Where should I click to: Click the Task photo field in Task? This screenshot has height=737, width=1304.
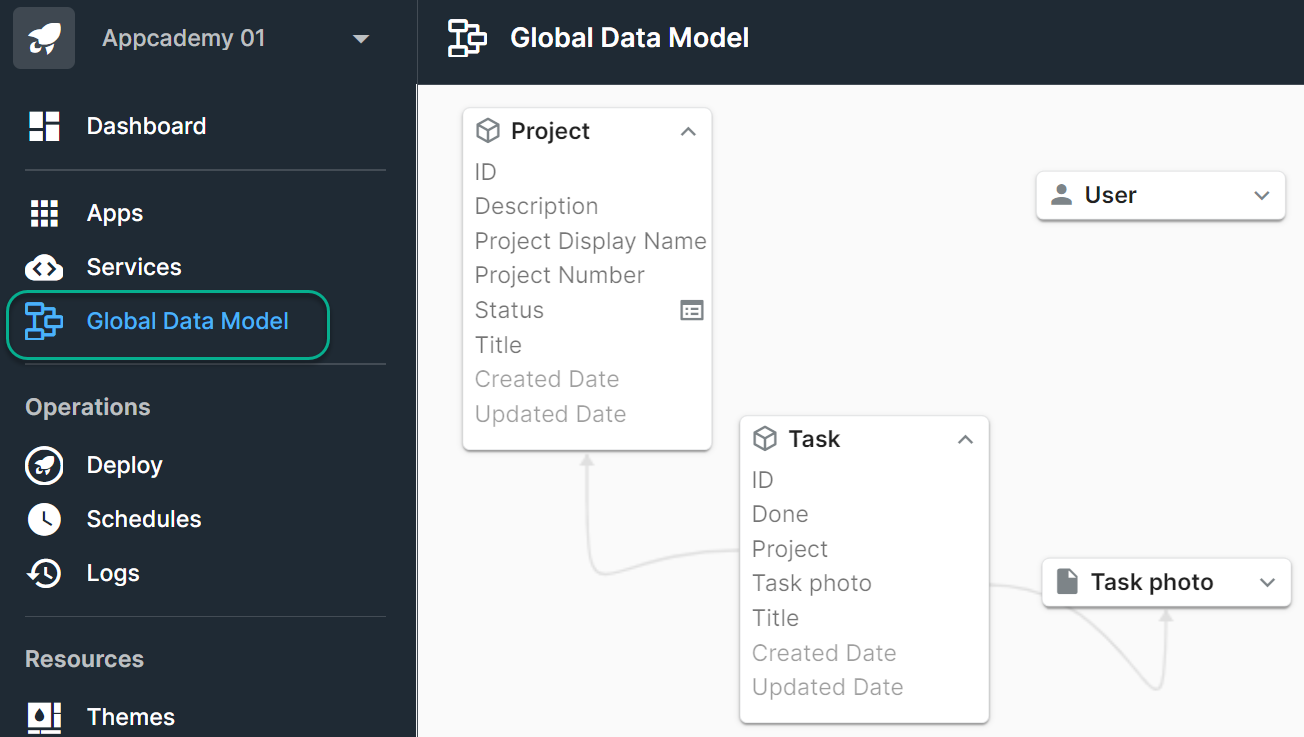(x=812, y=583)
